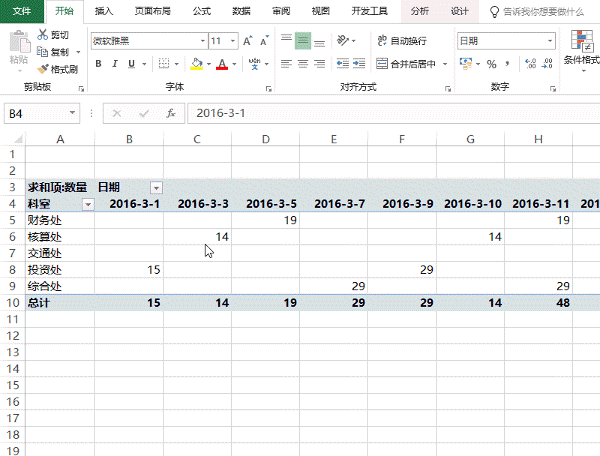Click the Tell Me search box
Image resolution: width=600 pixels, height=456 pixels.
tap(537, 12)
